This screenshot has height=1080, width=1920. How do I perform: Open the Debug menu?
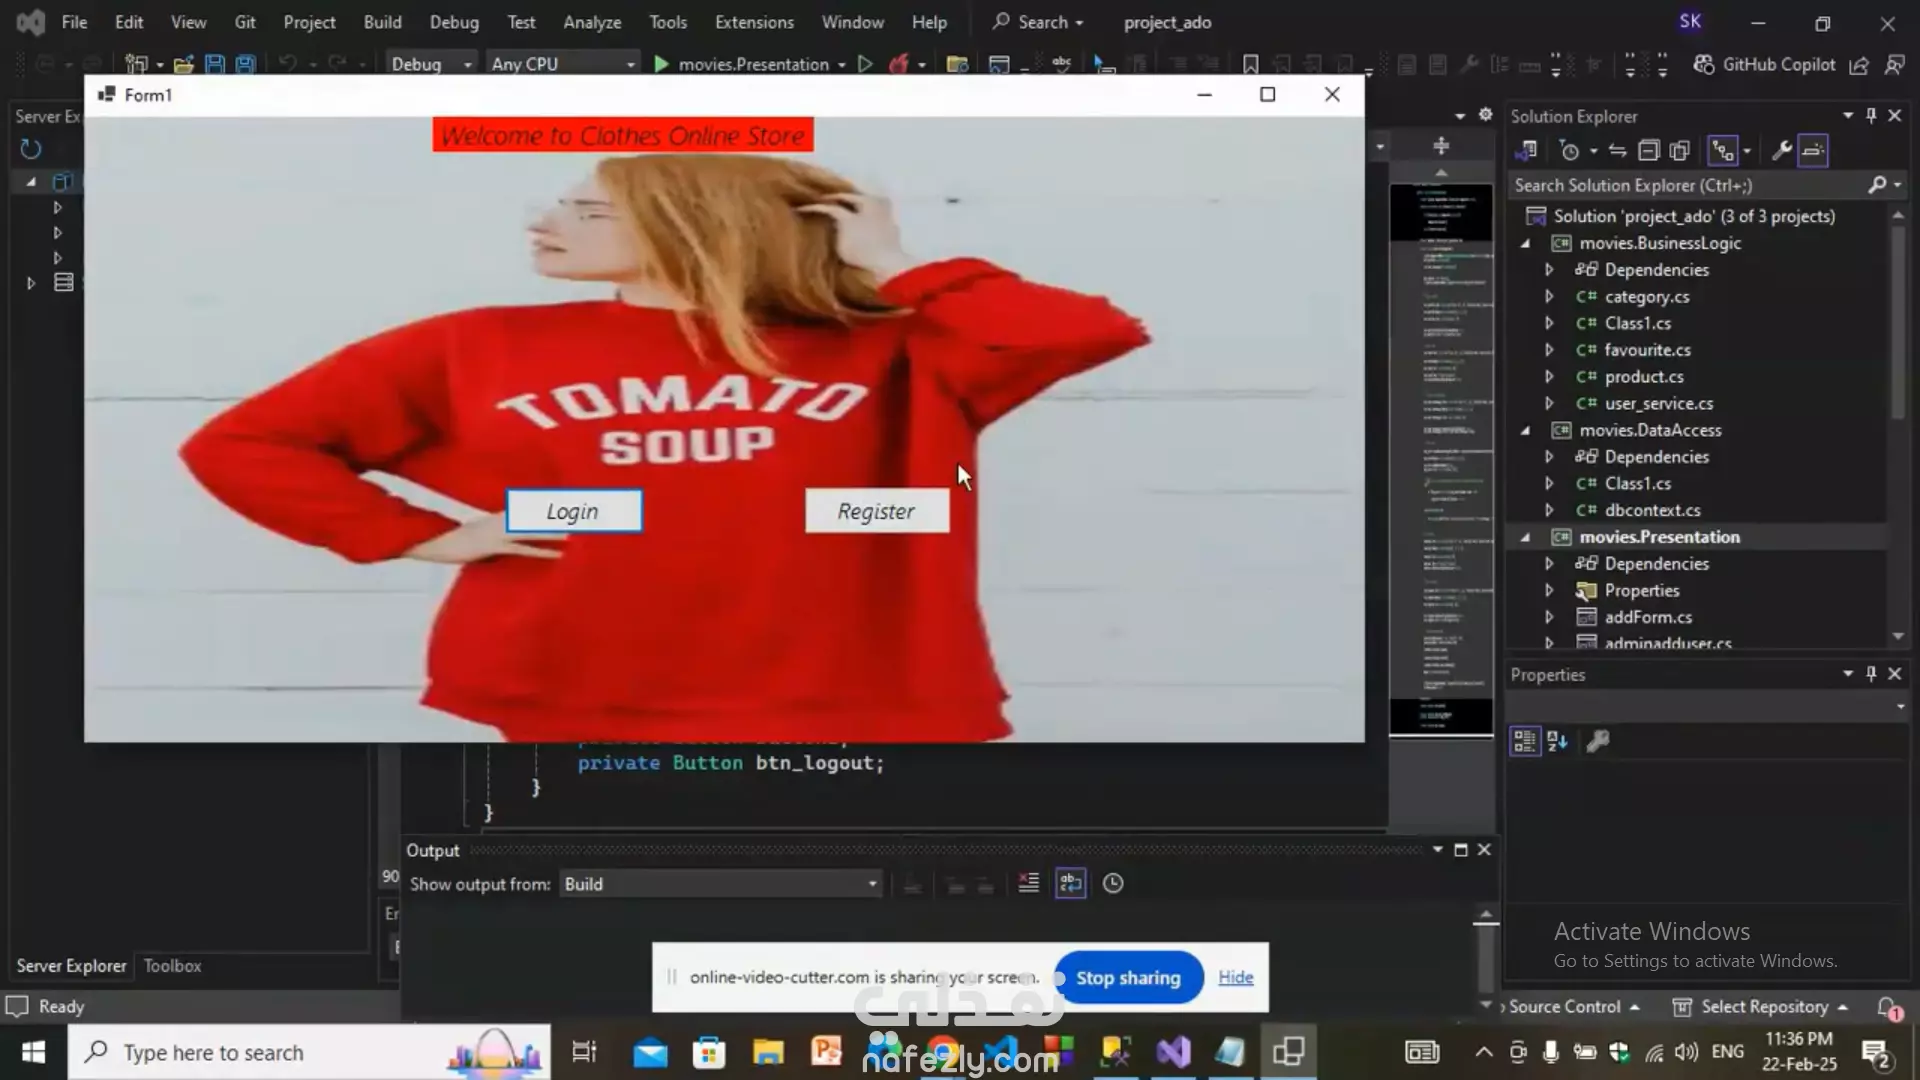click(x=454, y=22)
